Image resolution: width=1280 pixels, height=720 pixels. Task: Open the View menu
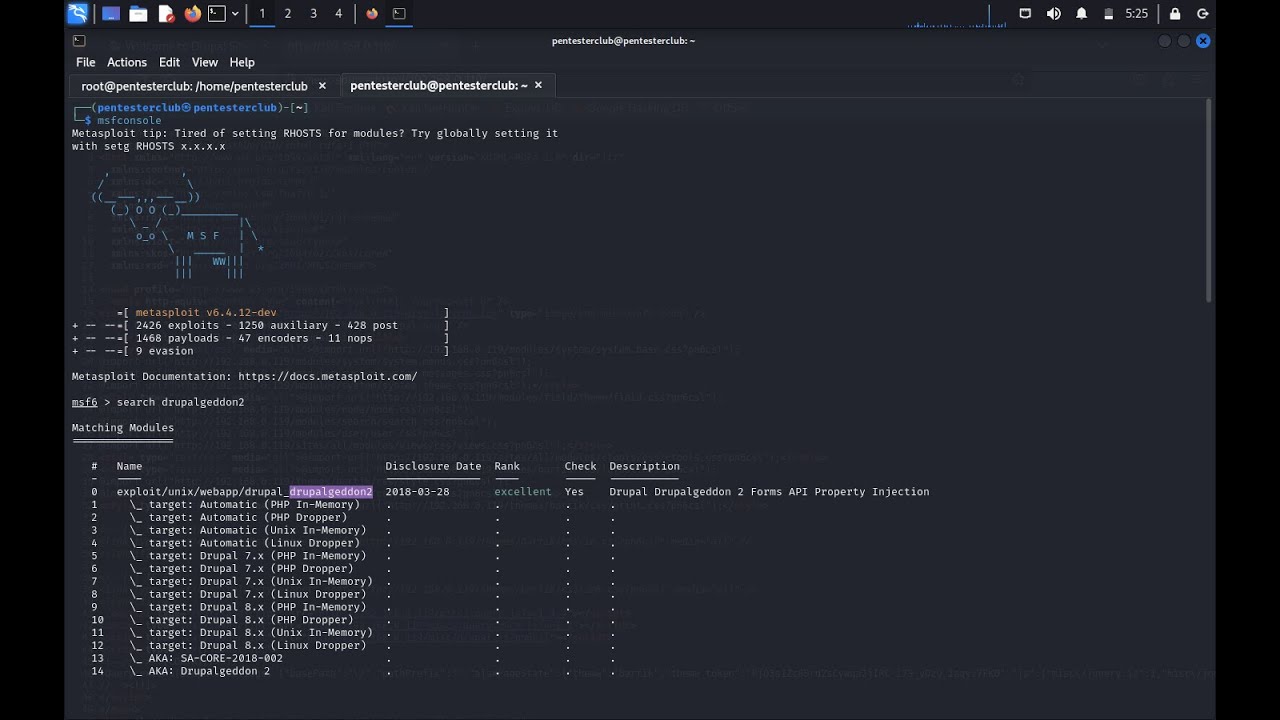pos(205,62)
